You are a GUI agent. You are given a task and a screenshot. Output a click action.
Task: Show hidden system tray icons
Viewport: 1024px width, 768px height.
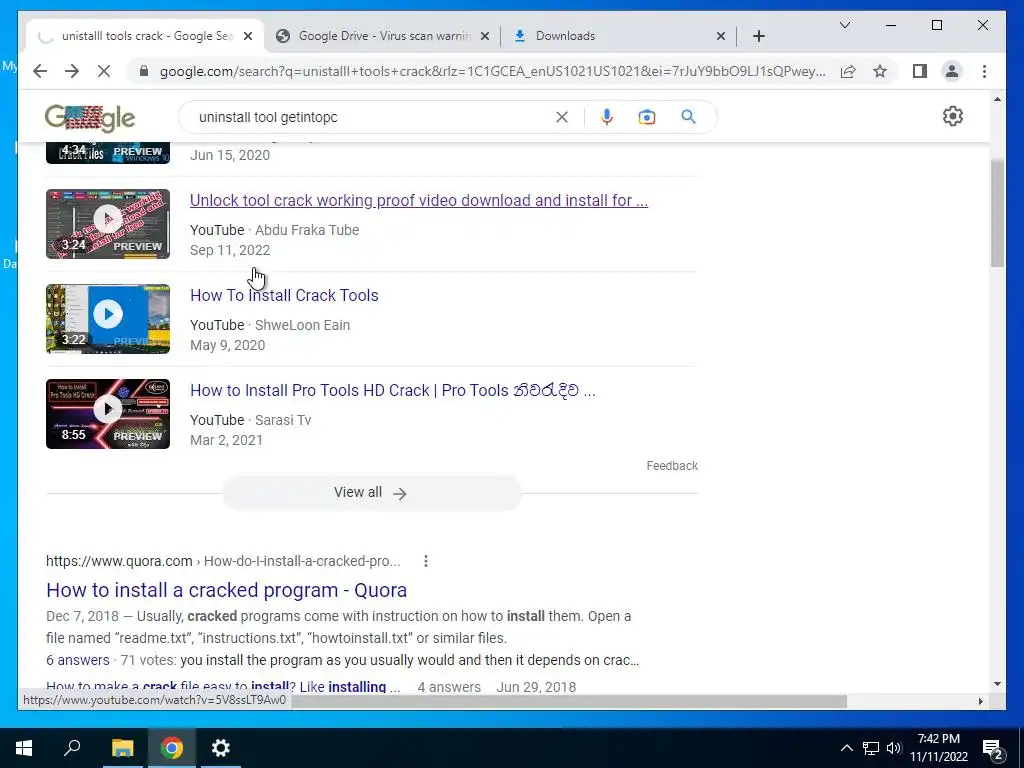(846, 748)
